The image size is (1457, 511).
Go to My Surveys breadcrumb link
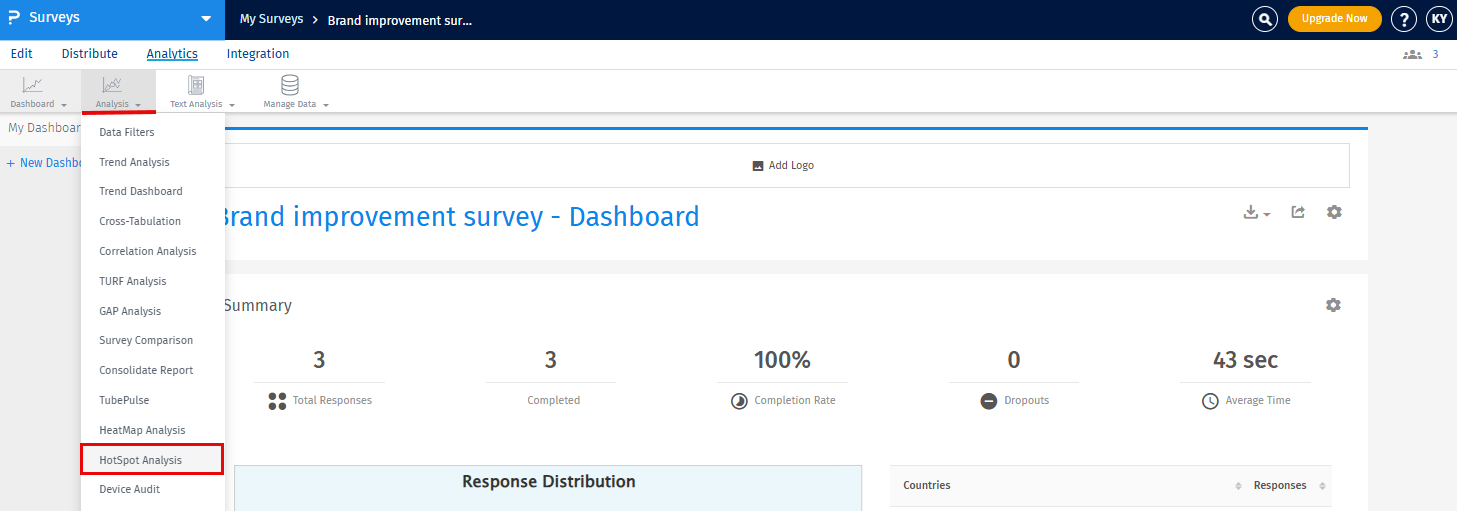point(271,19)
